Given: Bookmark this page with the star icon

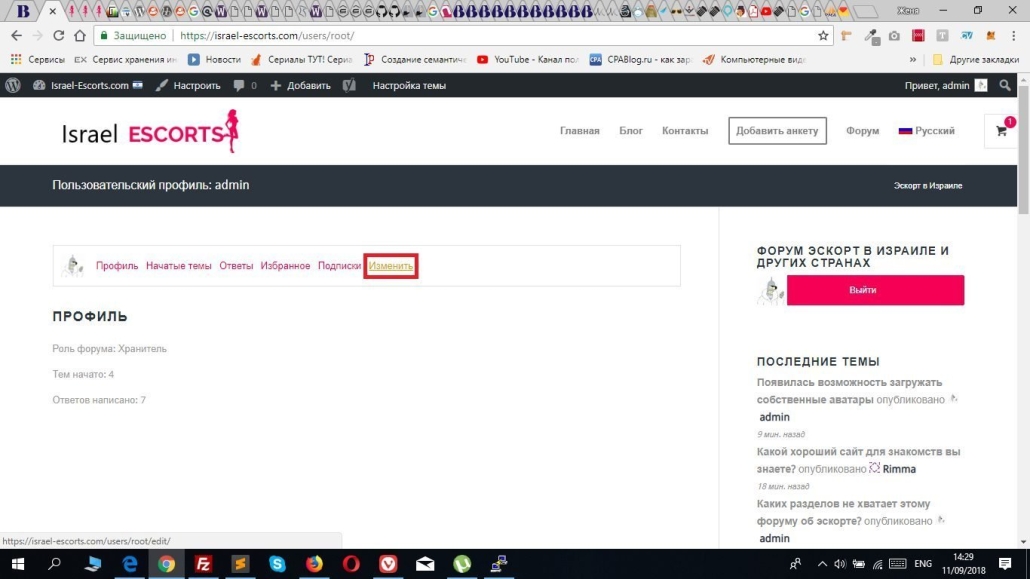Looking at the screenshot, I should 823,35.
